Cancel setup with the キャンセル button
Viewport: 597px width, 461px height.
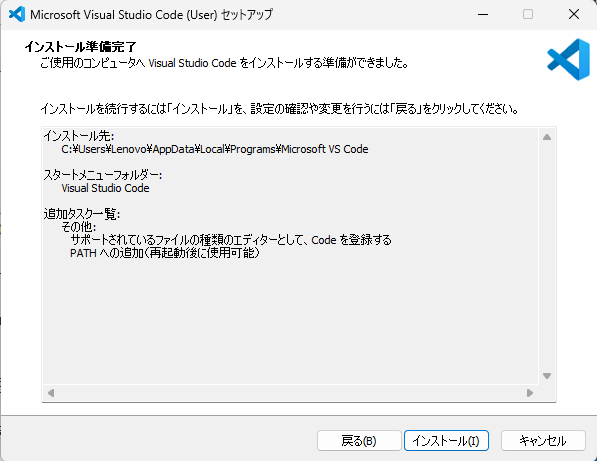click(543, 440)
